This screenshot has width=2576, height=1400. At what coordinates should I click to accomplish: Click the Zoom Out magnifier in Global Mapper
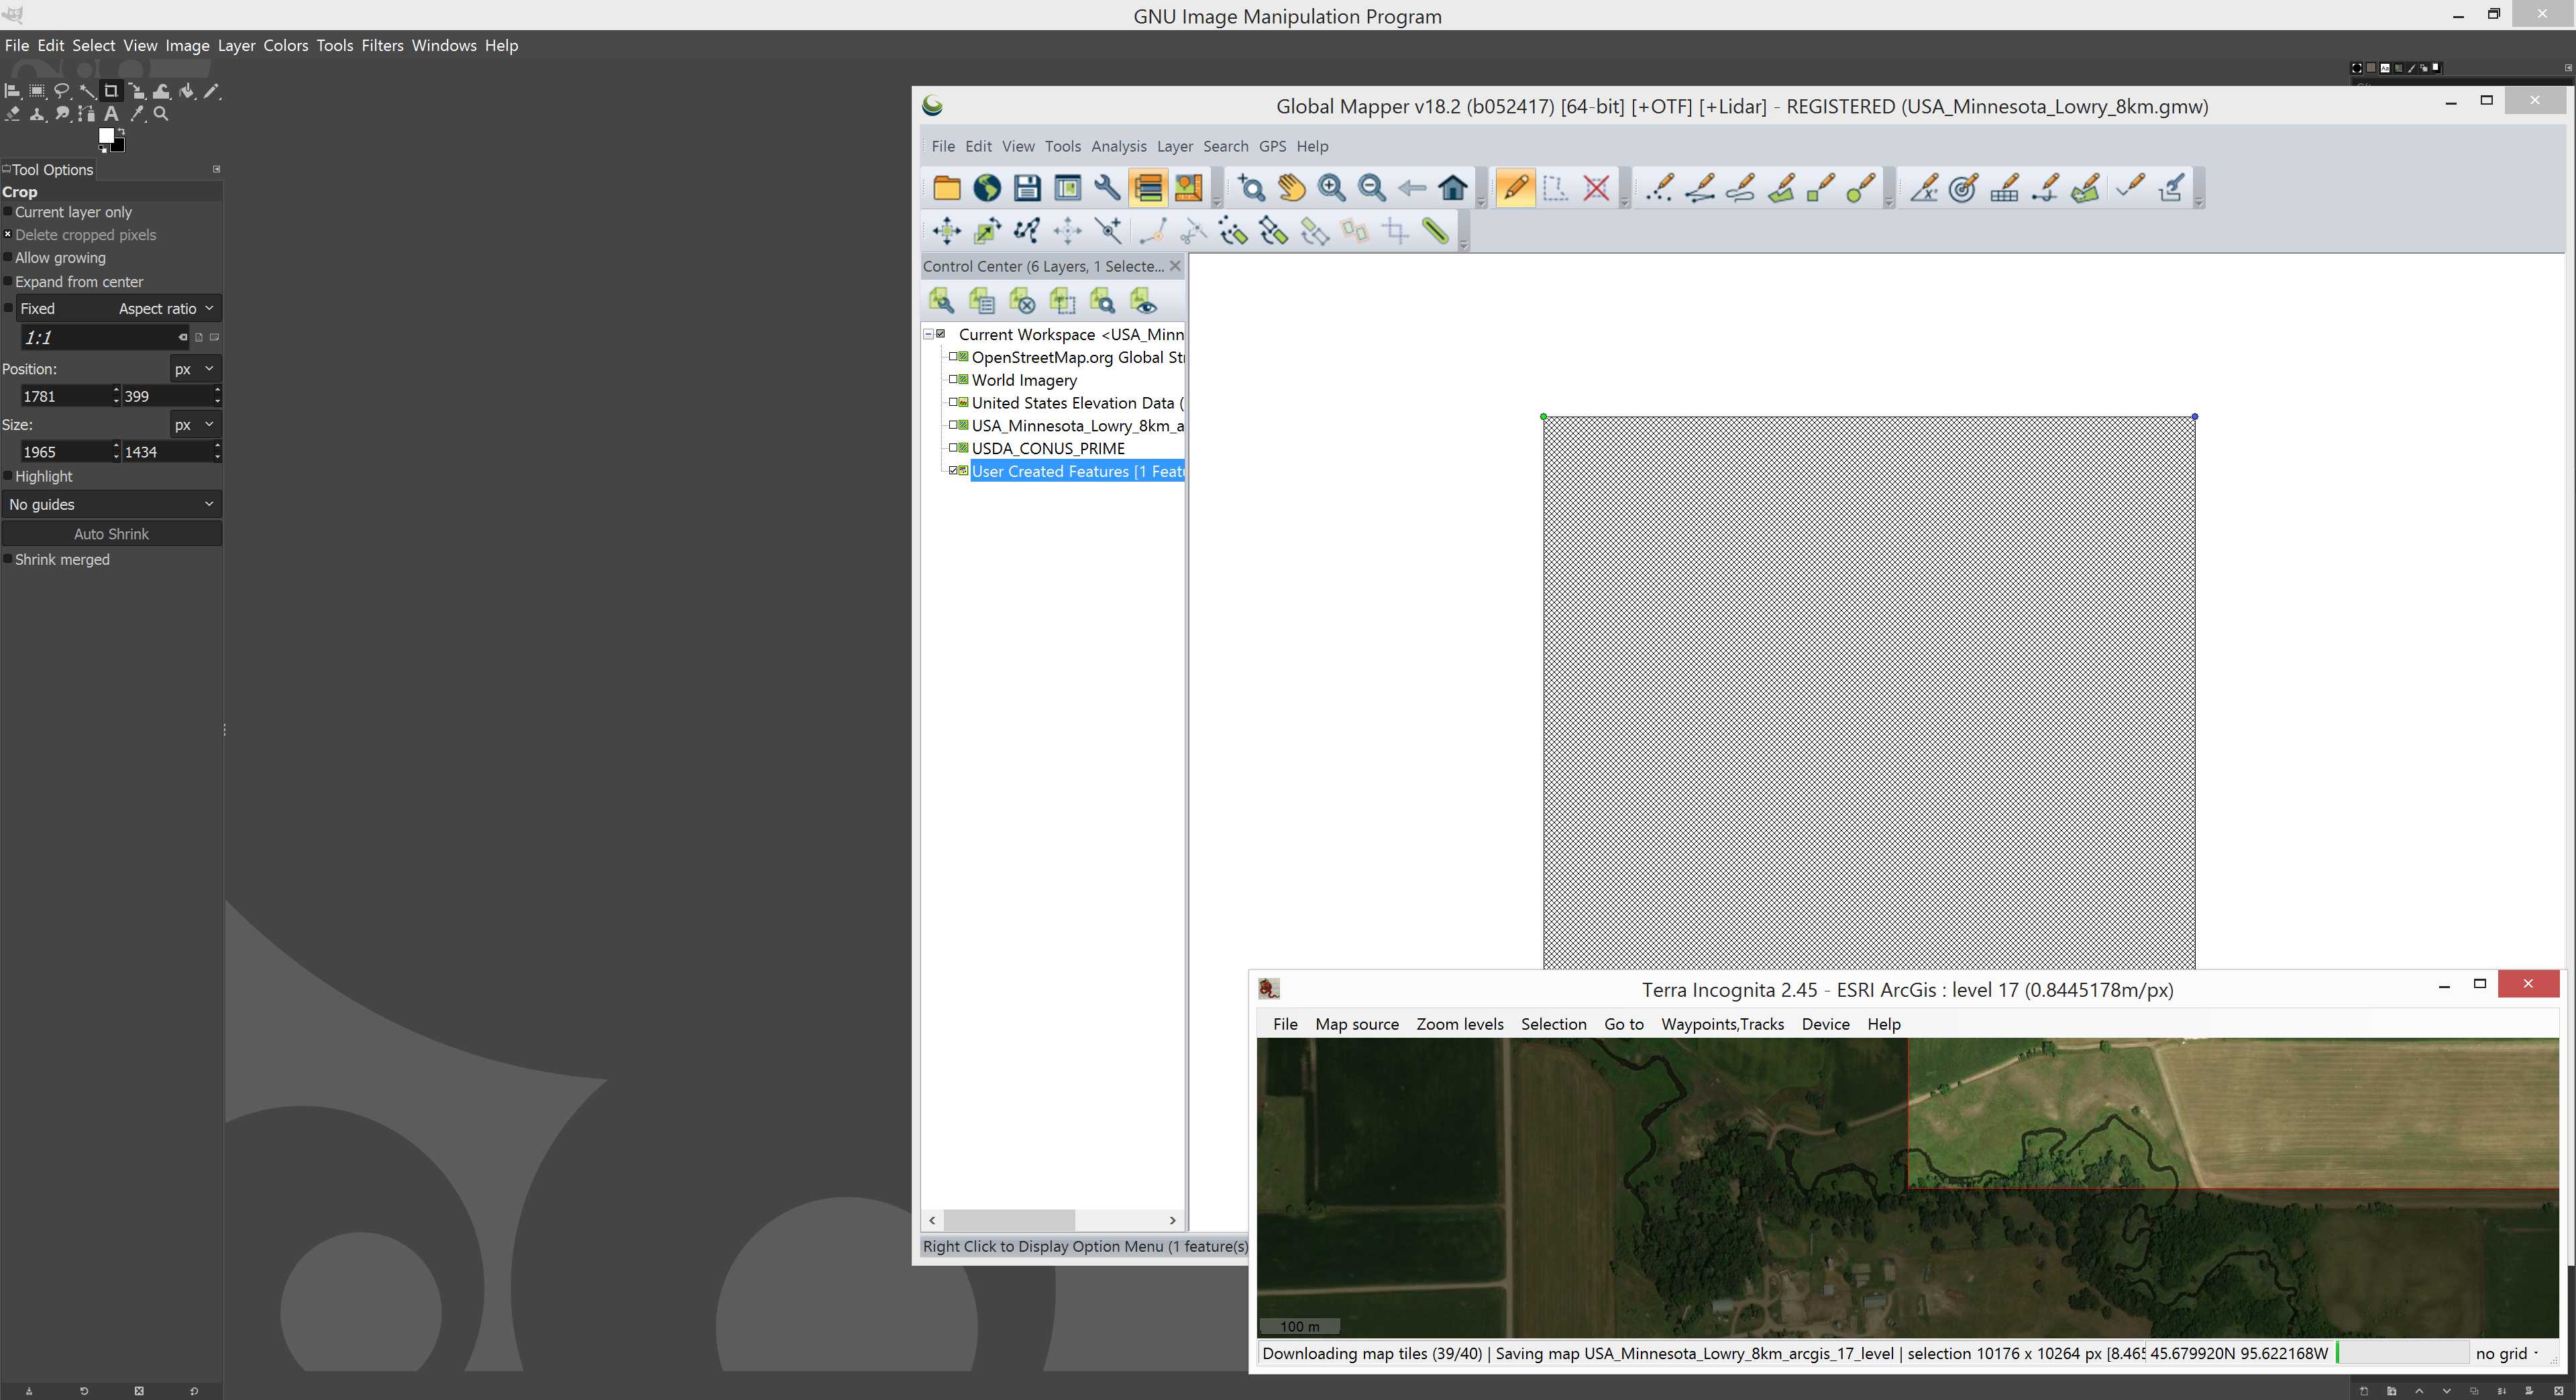(1372, 188)
